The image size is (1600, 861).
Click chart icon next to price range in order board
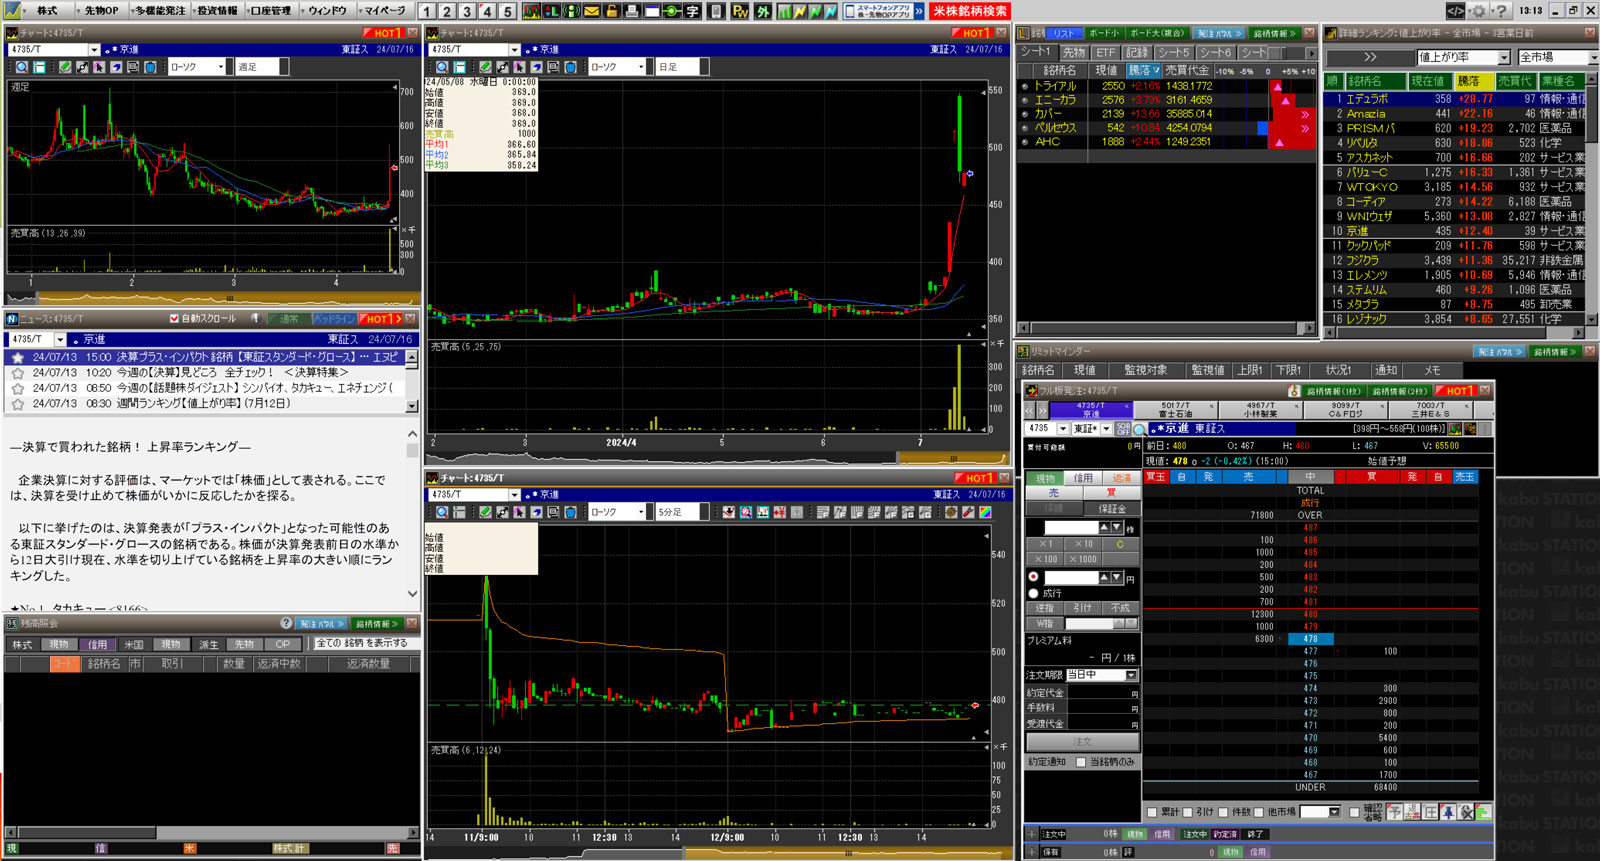coord(1455,429)
